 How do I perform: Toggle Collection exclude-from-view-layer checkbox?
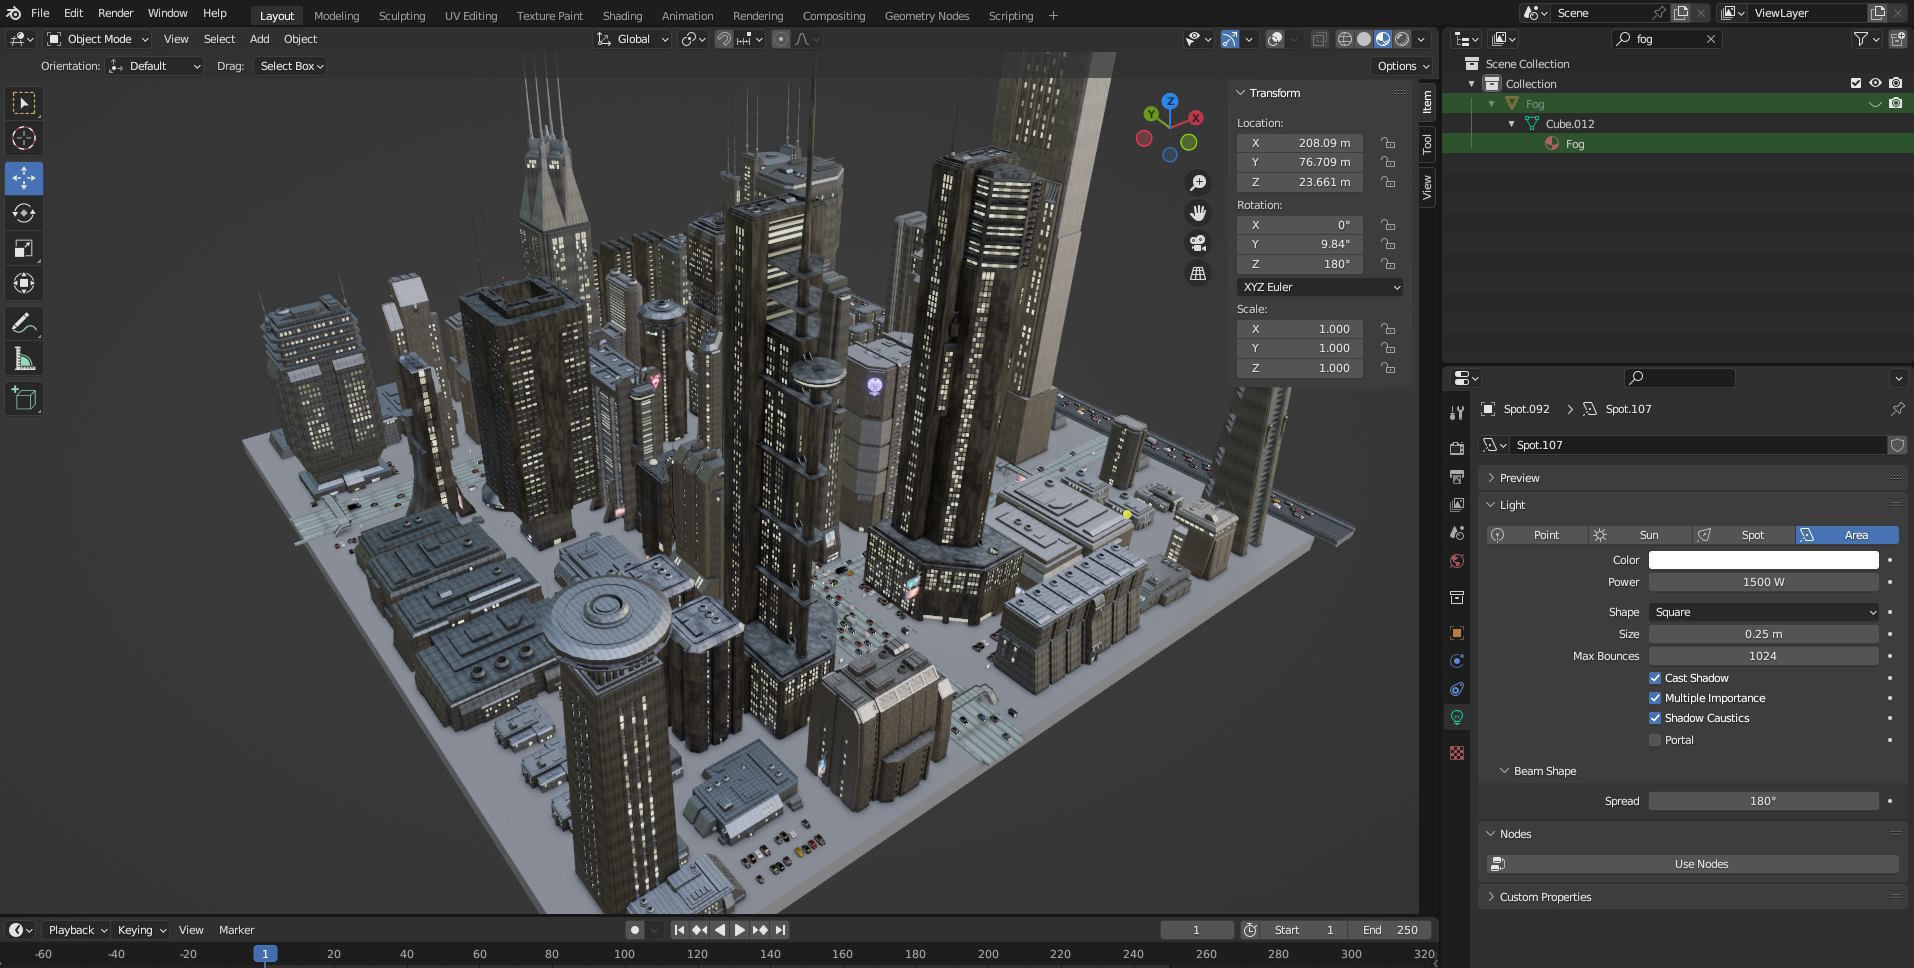coord(1856,84)
